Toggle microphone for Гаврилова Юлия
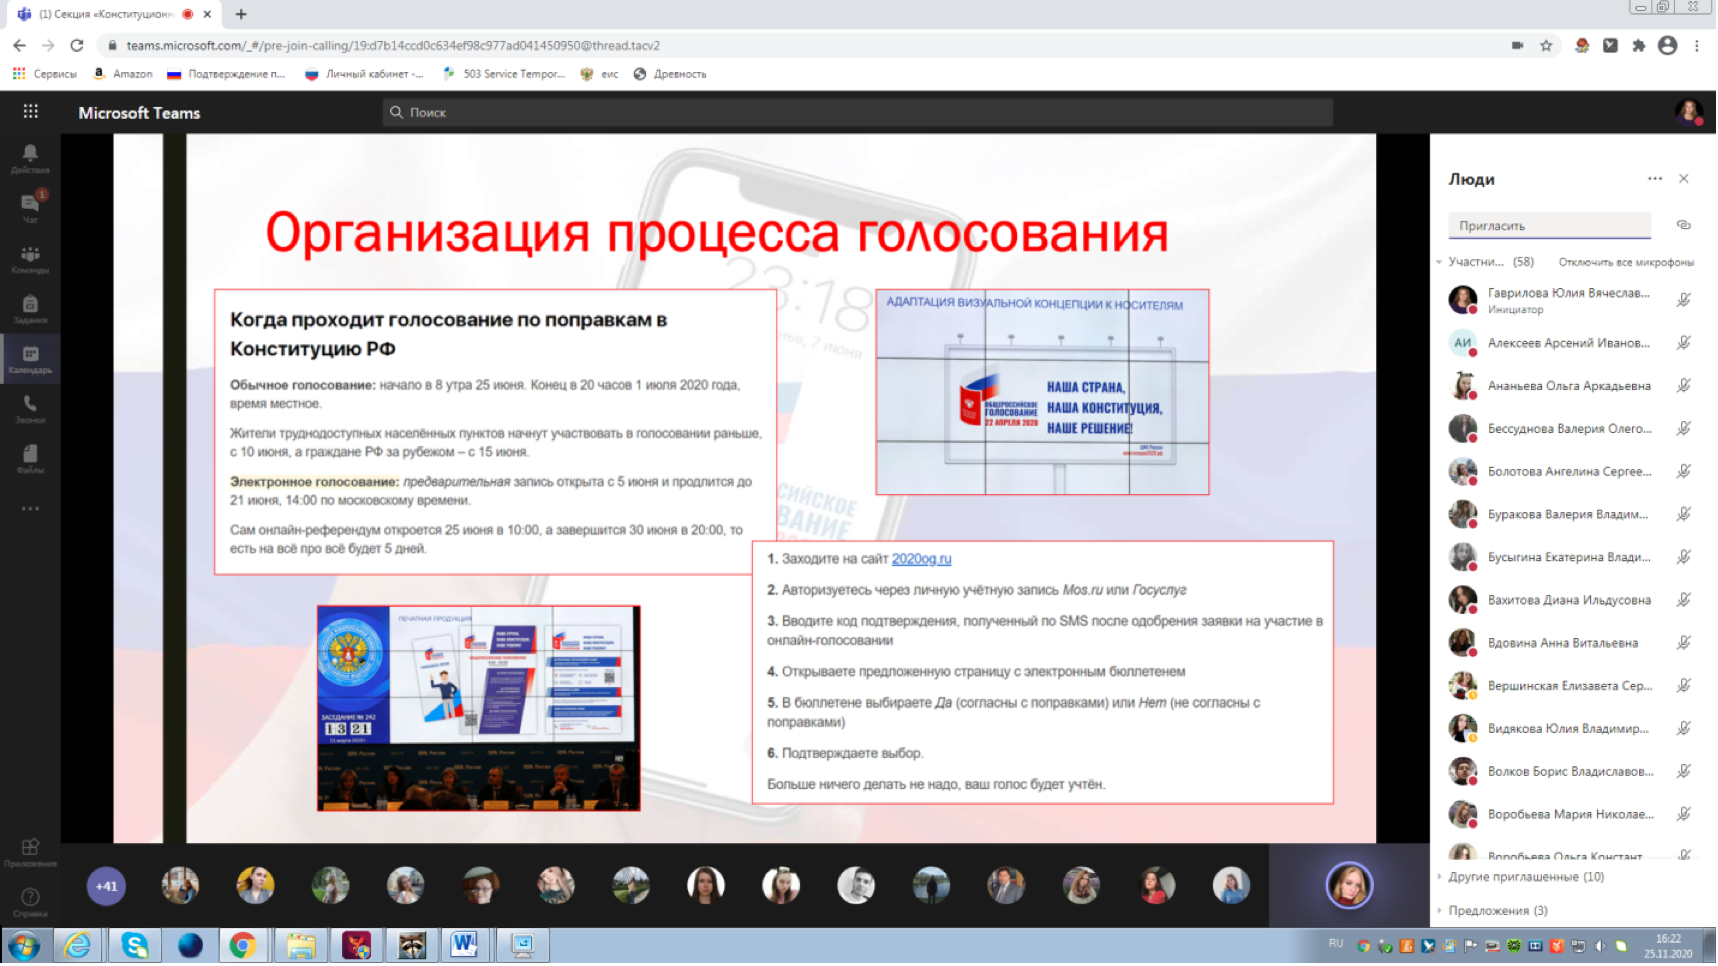 (x=1684, y=300)
